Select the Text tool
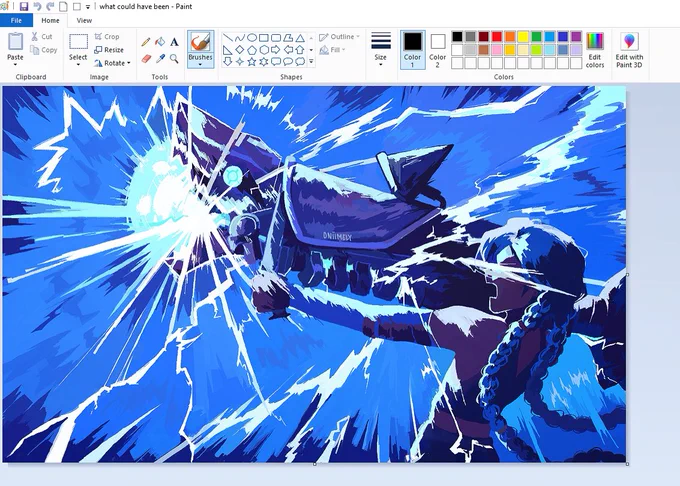680x486 pixels. tap(174, 42)
